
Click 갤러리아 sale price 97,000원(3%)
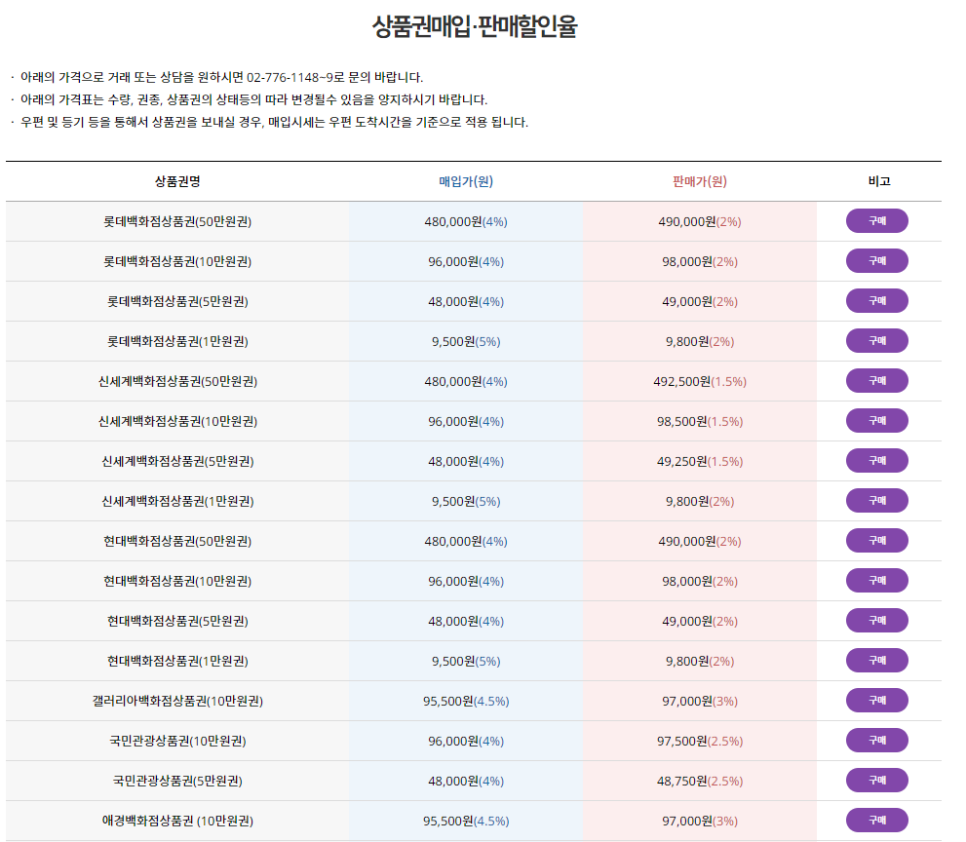(x=700, y=702)
